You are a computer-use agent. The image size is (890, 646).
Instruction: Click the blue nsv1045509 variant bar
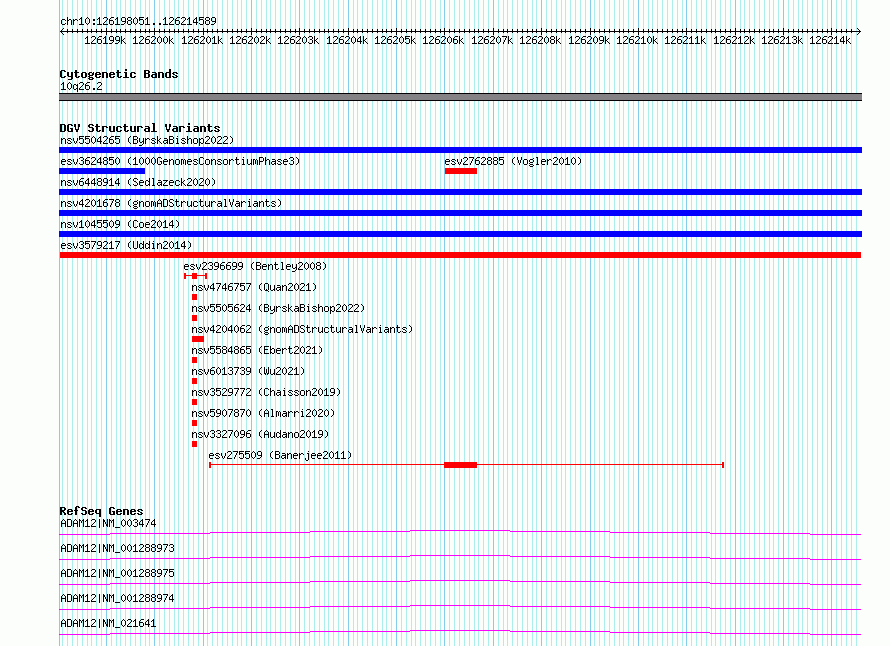tap(460, 234)
